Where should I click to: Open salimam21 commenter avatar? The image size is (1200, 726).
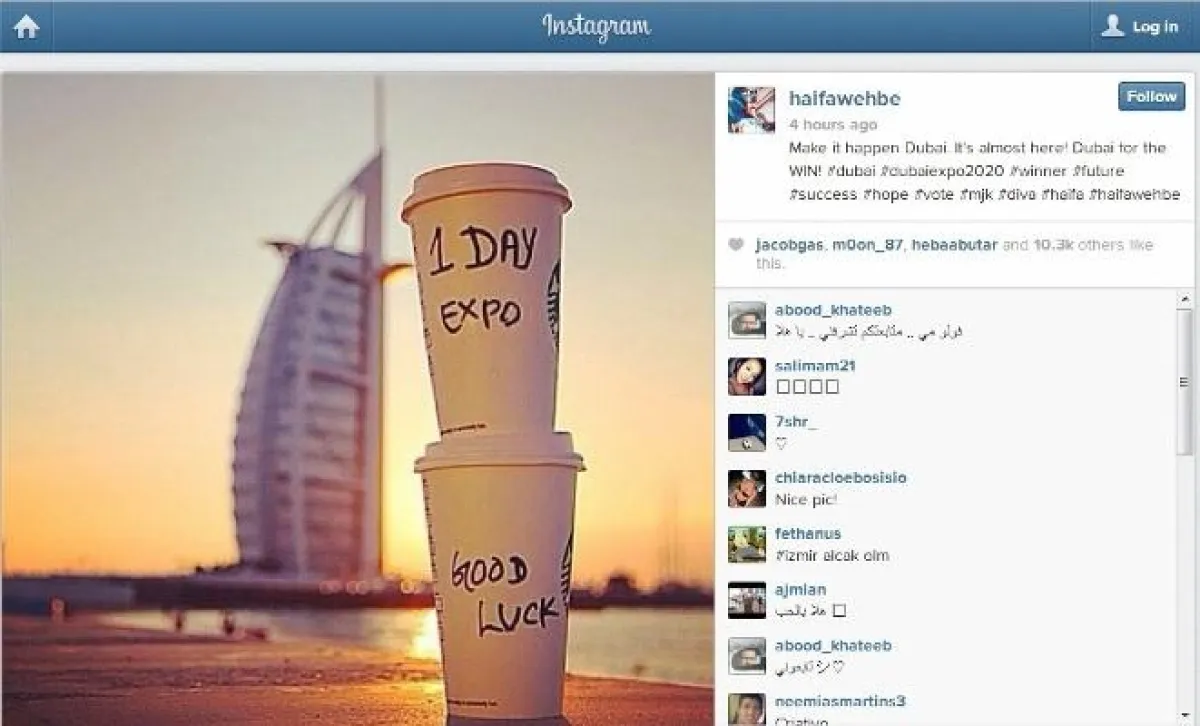(x=747, y=376)
